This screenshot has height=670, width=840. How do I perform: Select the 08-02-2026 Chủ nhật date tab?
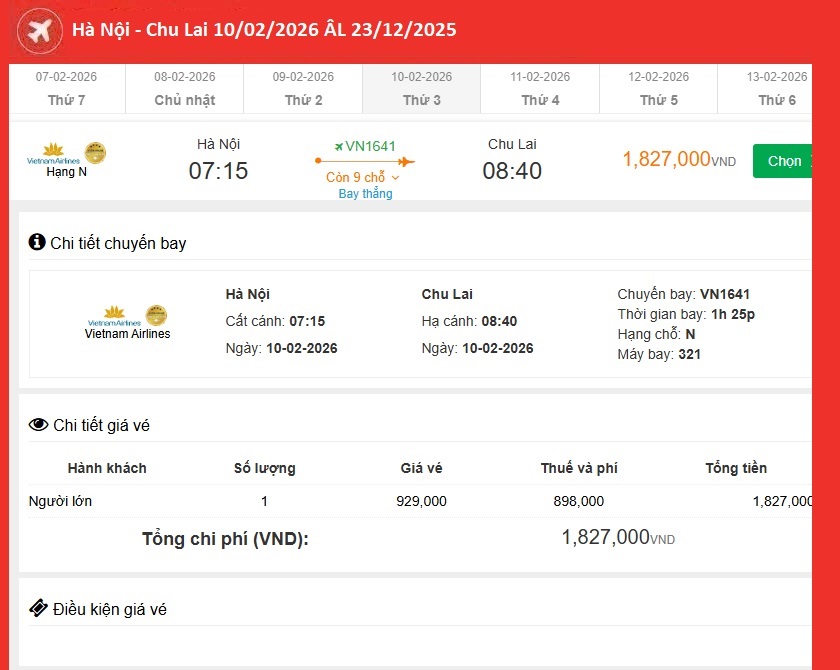[184, 89]
